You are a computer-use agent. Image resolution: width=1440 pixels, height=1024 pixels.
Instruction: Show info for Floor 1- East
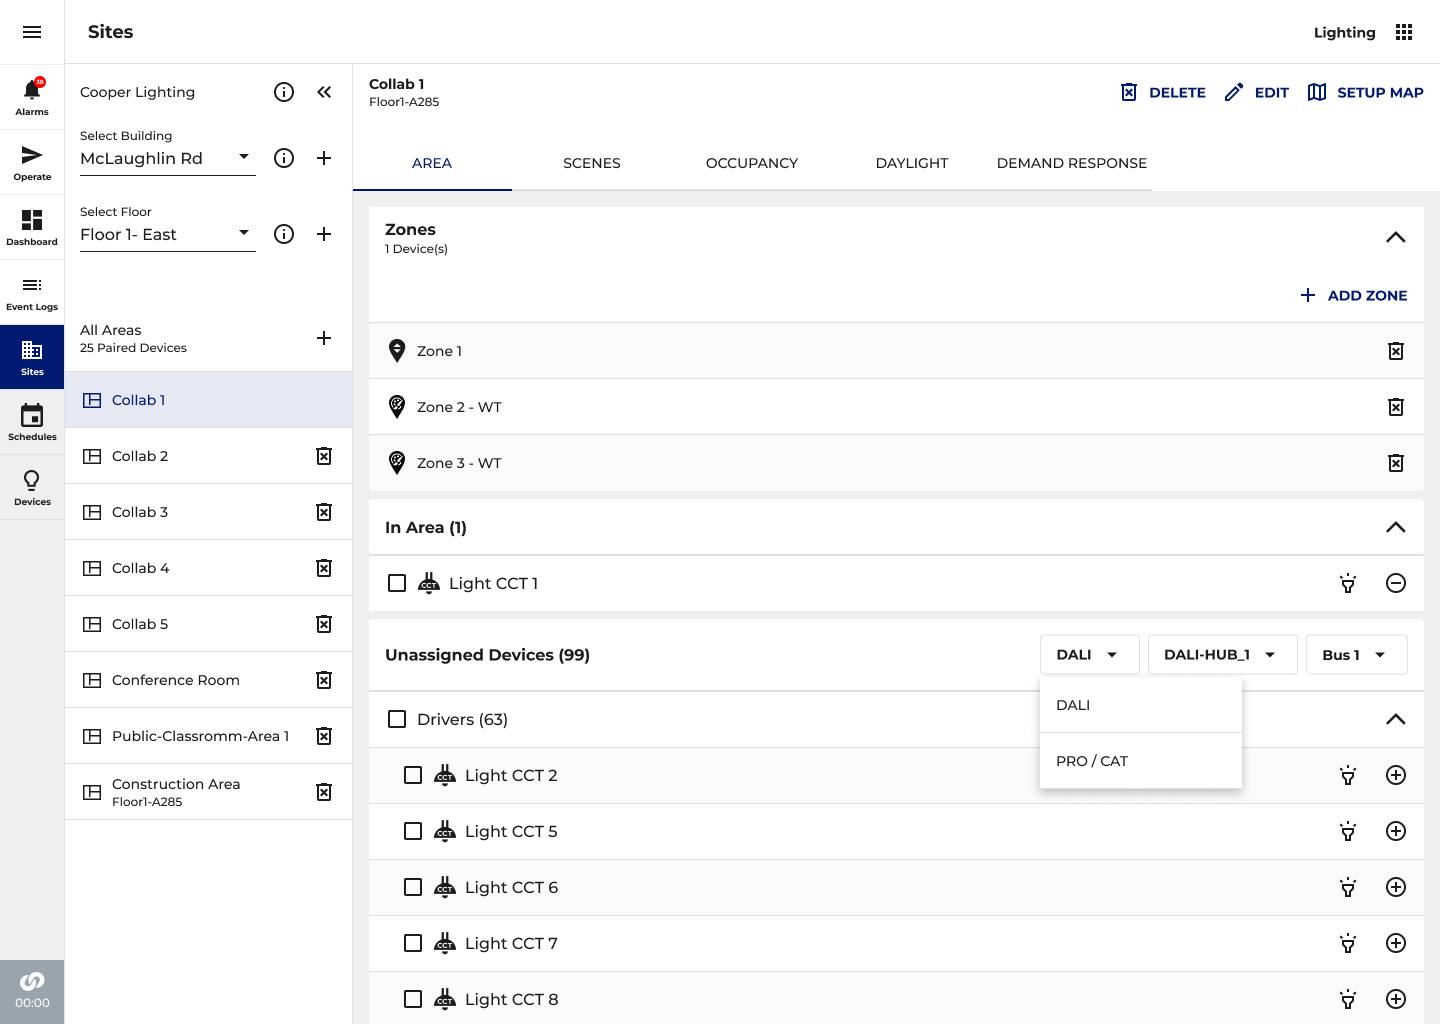coord(284,234)
